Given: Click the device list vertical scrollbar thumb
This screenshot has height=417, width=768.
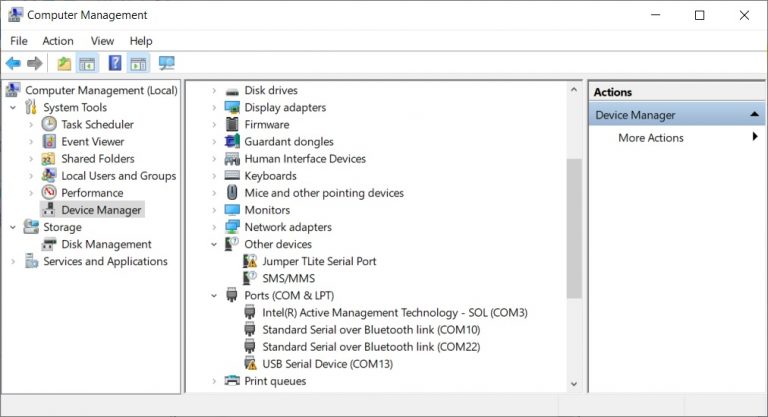Looking at the screenshot, I should point(574,228).
